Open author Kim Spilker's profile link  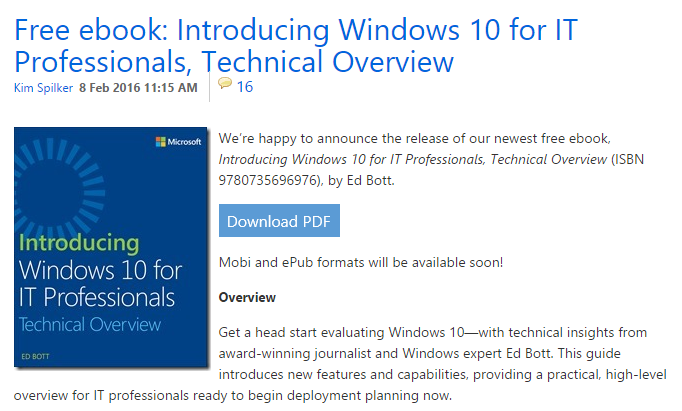pos(44,87)
